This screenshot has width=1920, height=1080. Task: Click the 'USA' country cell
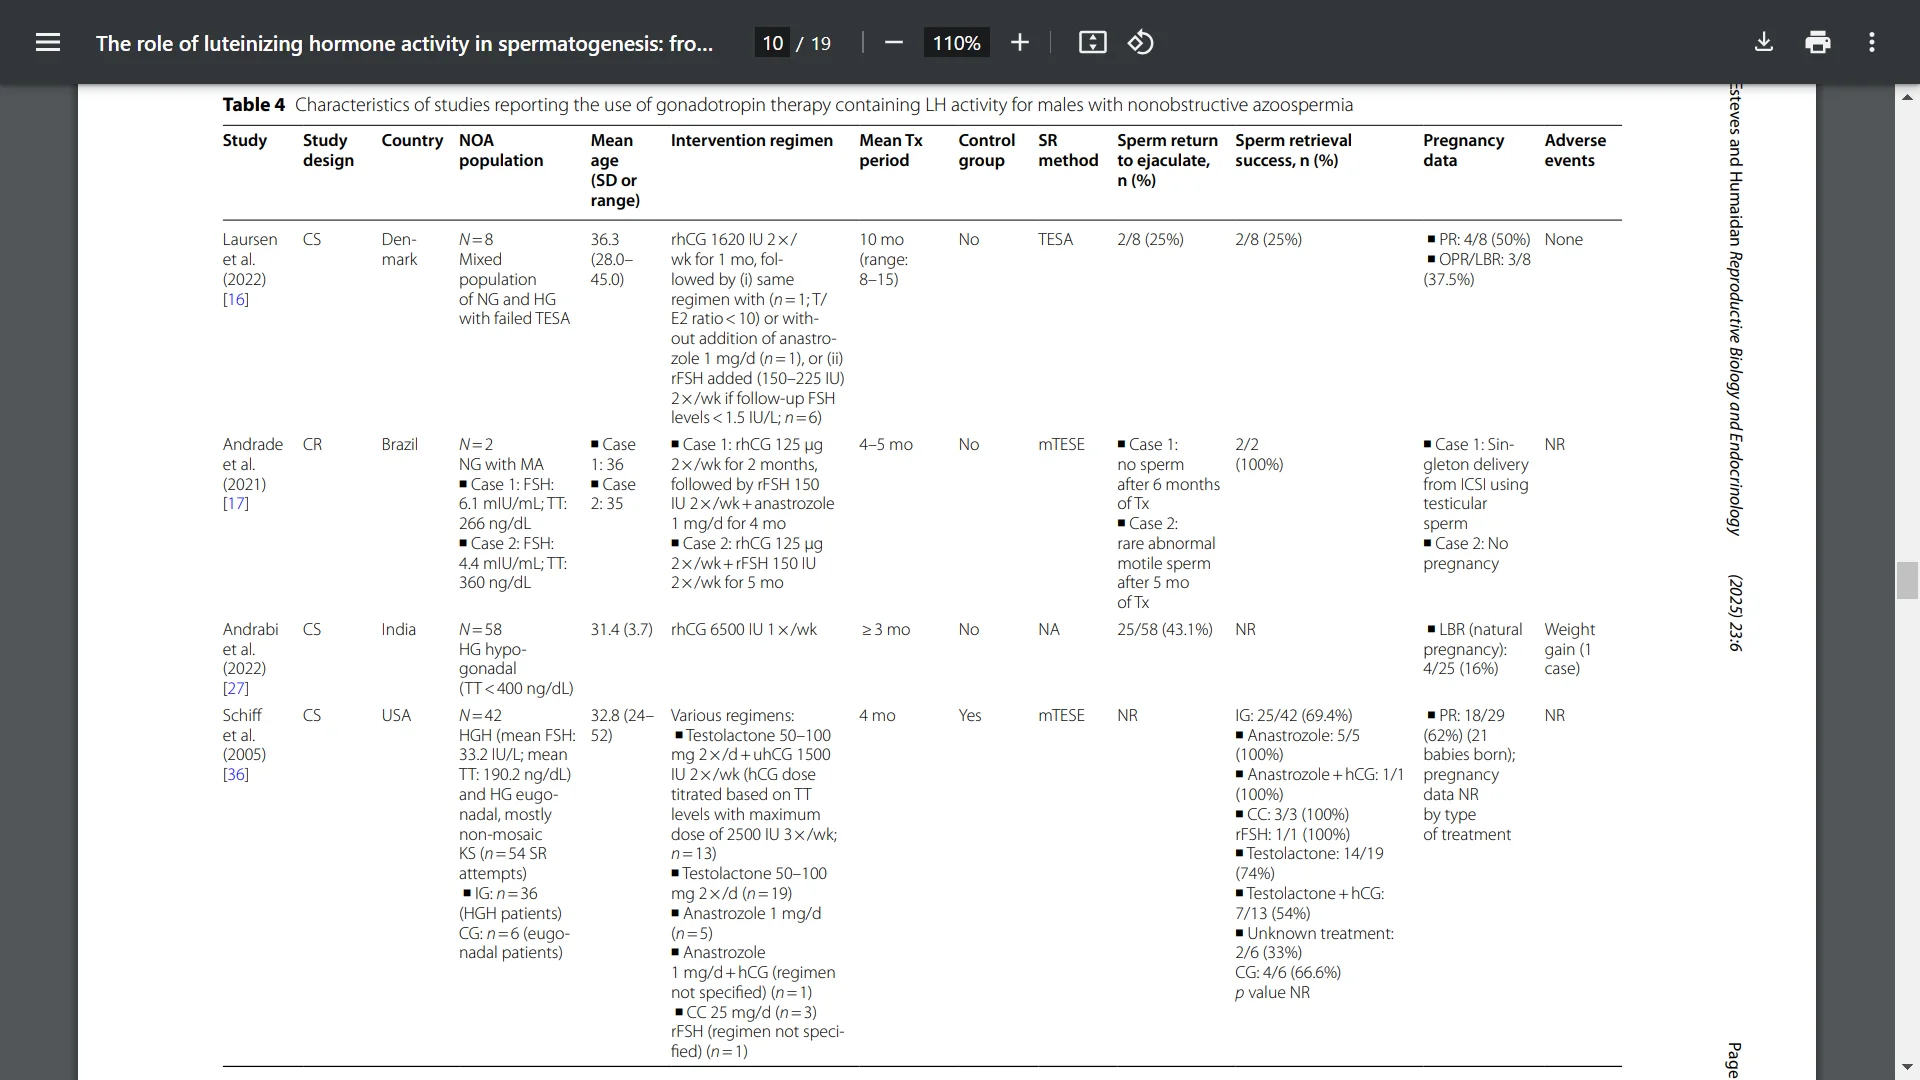[396, 715]
